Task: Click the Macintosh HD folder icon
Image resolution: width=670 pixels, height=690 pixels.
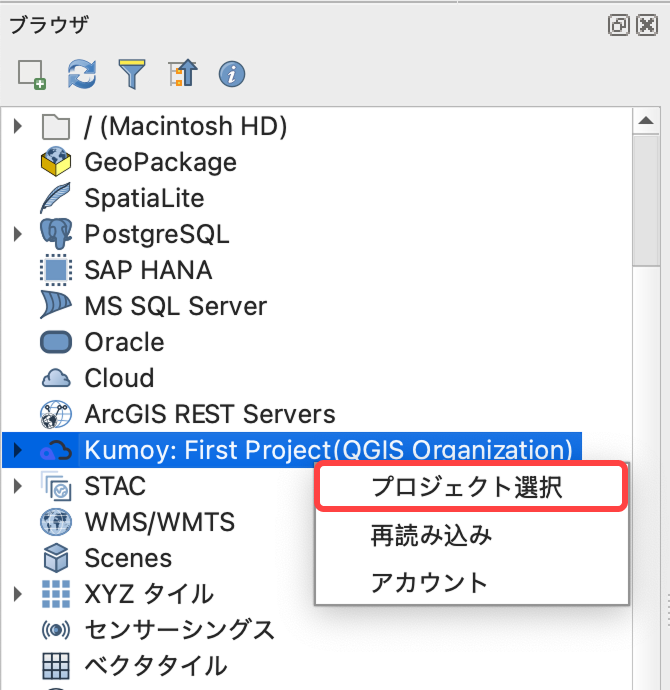Action: 55,127
